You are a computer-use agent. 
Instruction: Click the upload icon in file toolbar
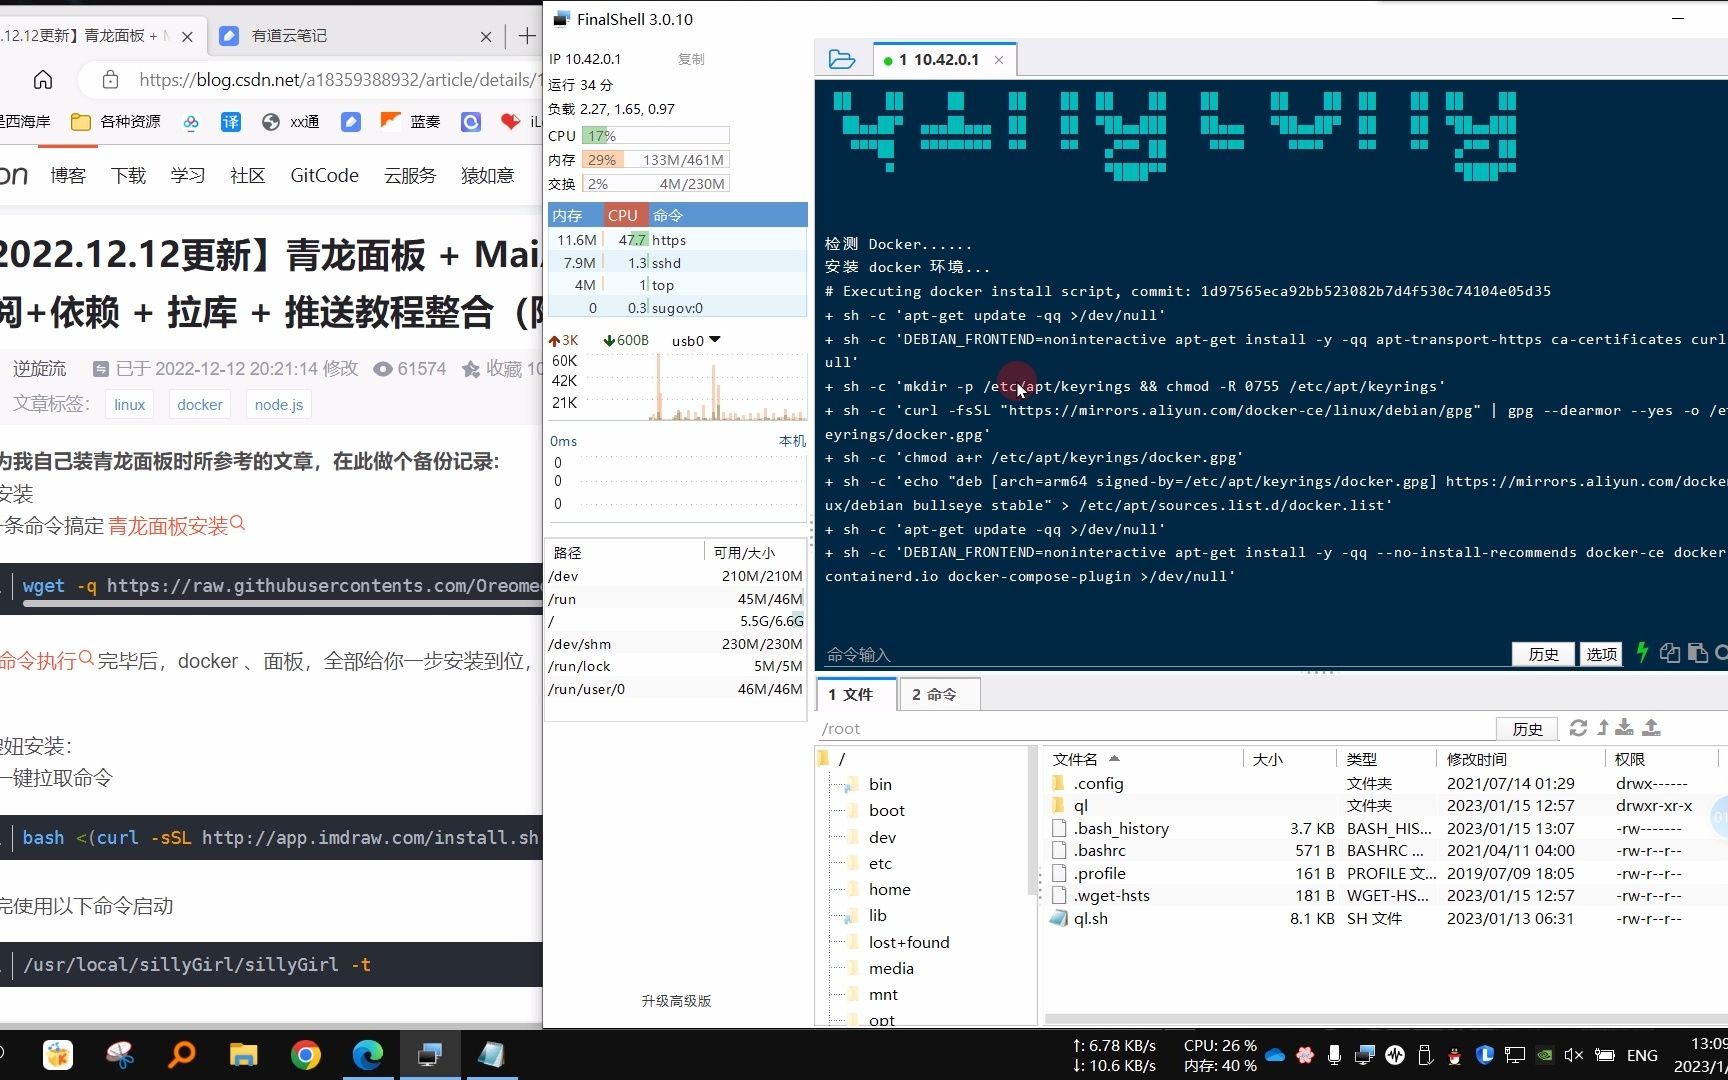(1652, 728)
